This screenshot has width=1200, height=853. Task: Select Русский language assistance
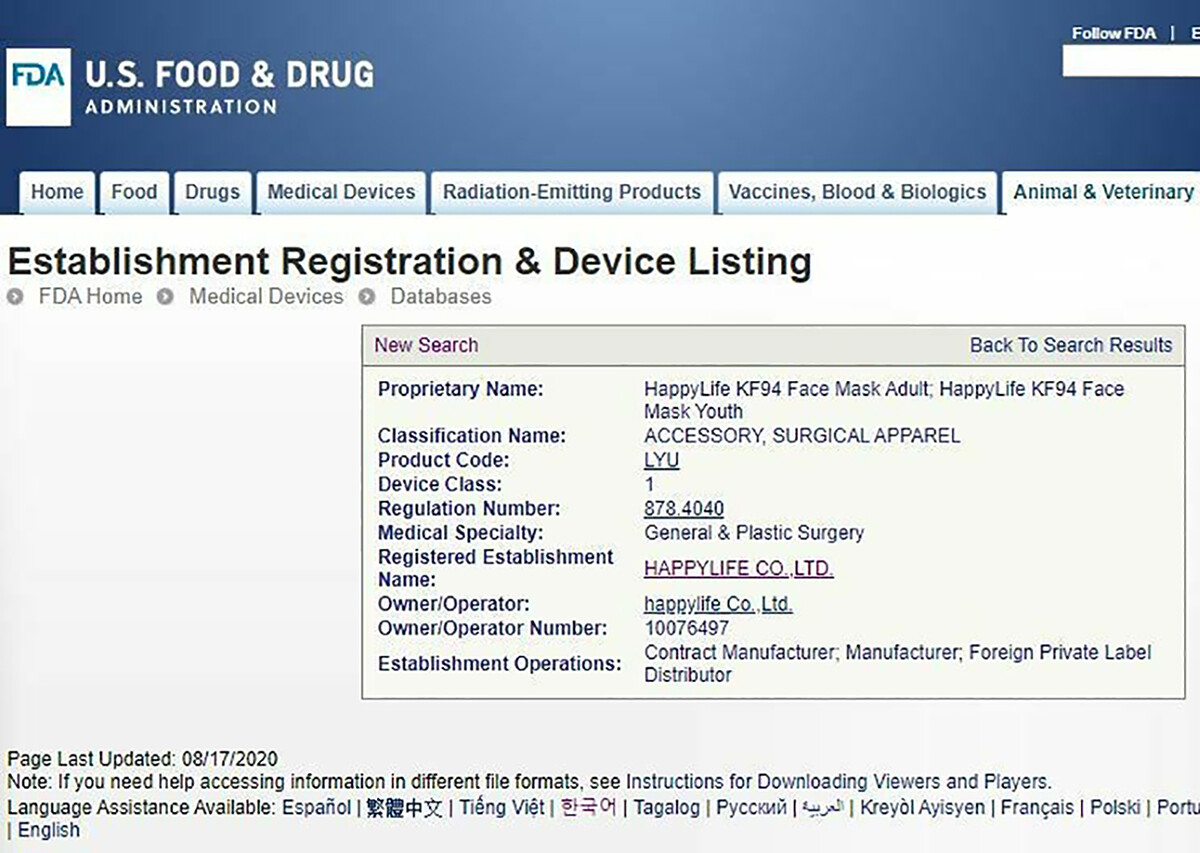pyautogui.click(x=752, y=808)
